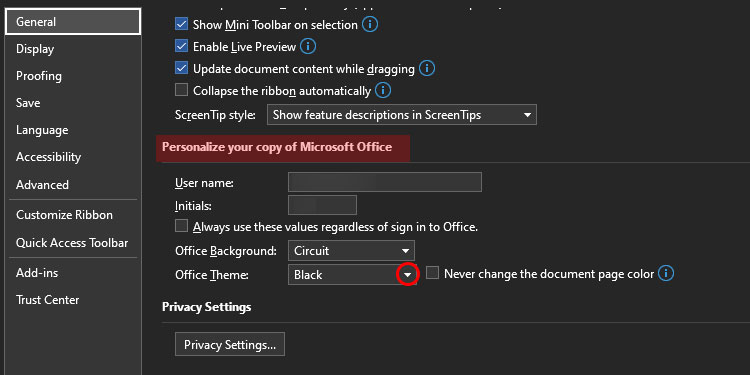Click the Personalize your copy of Microsoft Office heading
This screenshot has height=375, width=750.
pyautogui.click(x=277, y=147)
